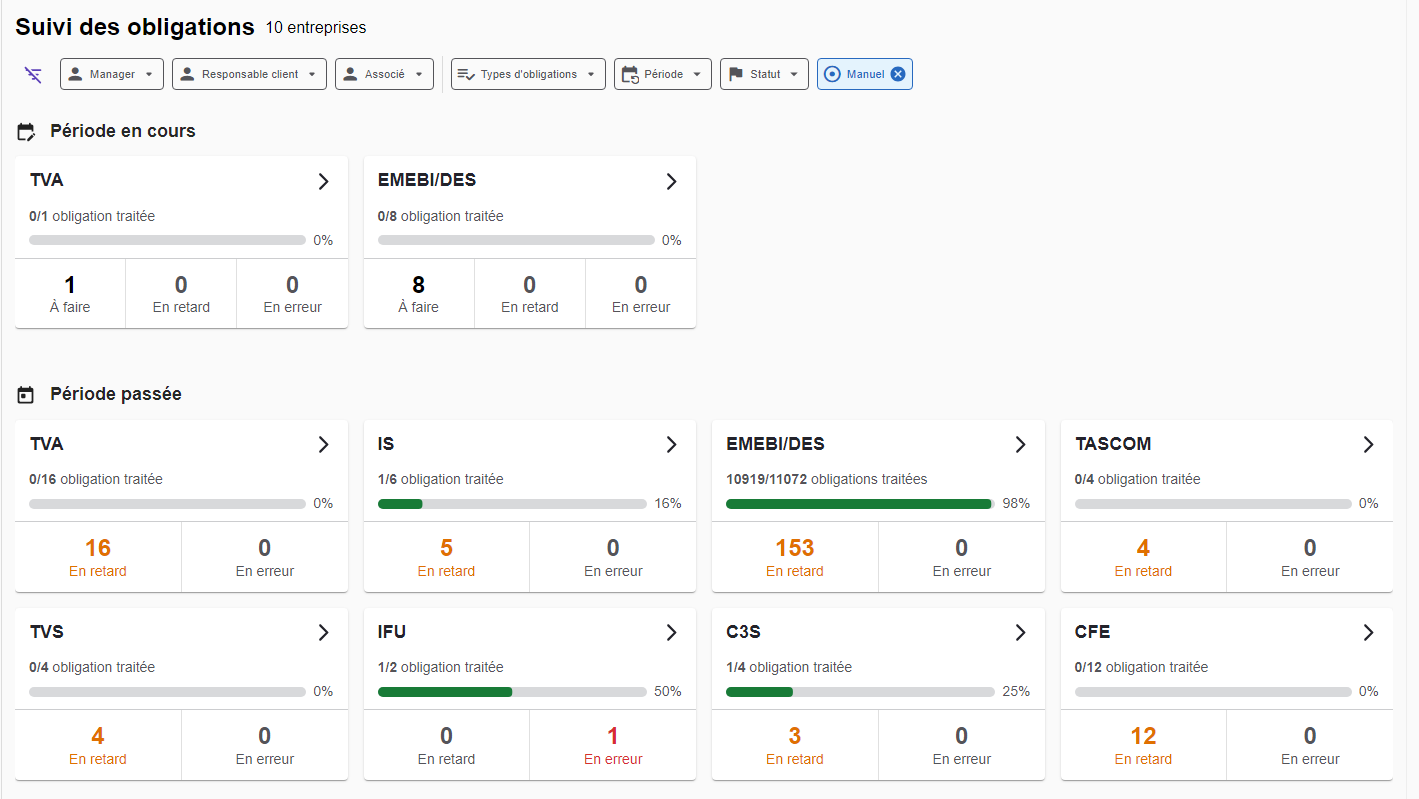
Task: Click 16 En retard in past TVA
Action: tap(98, 557)
